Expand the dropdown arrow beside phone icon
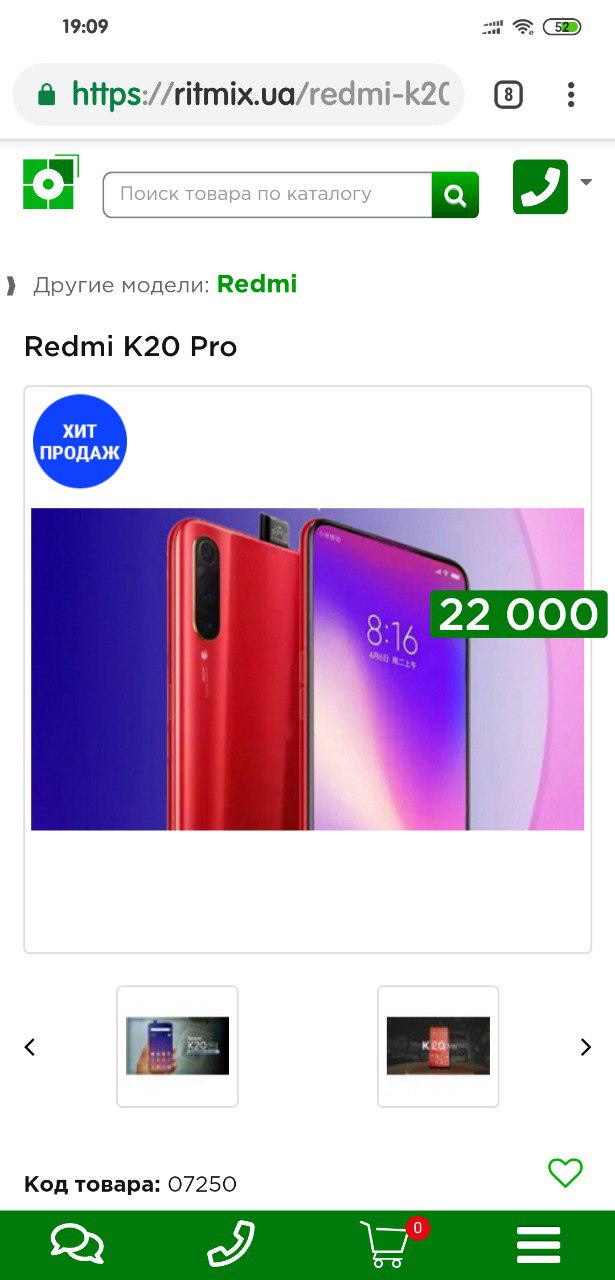 click(586, 182)
